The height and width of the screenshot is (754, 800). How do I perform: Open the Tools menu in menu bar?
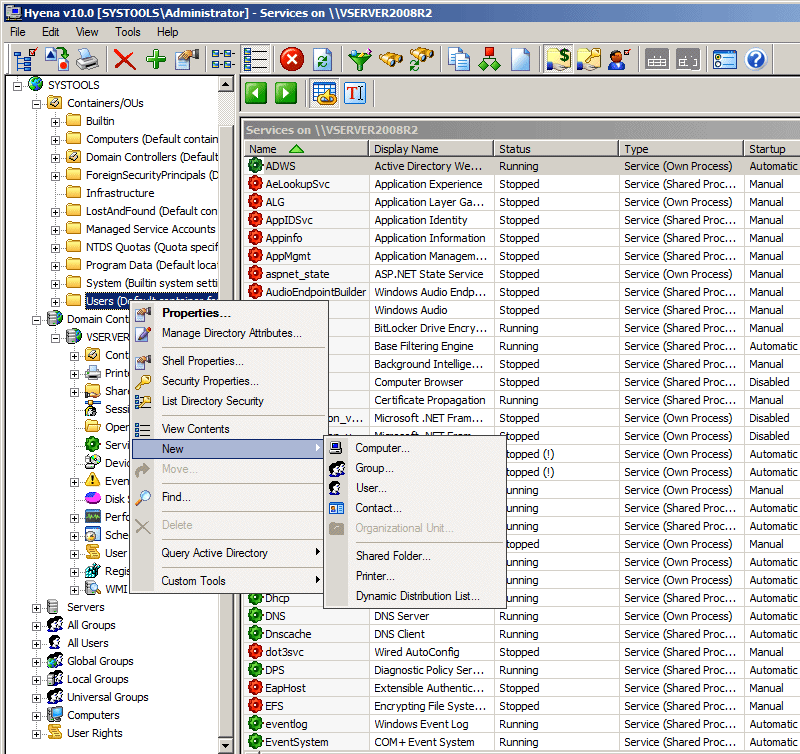point(127,32)
